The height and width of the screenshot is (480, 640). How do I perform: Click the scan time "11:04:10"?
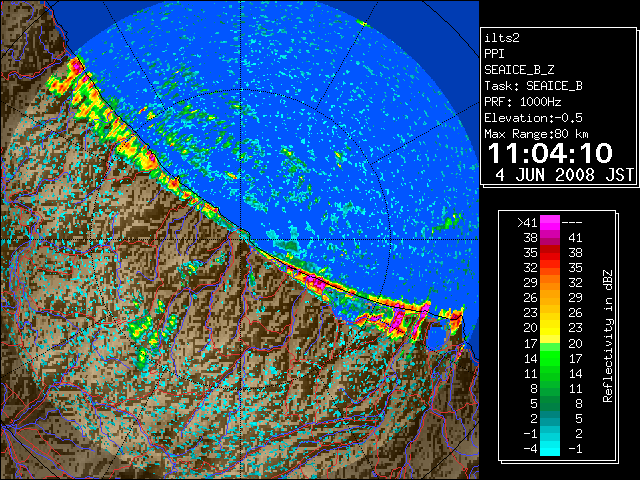(x=550, y=153)
